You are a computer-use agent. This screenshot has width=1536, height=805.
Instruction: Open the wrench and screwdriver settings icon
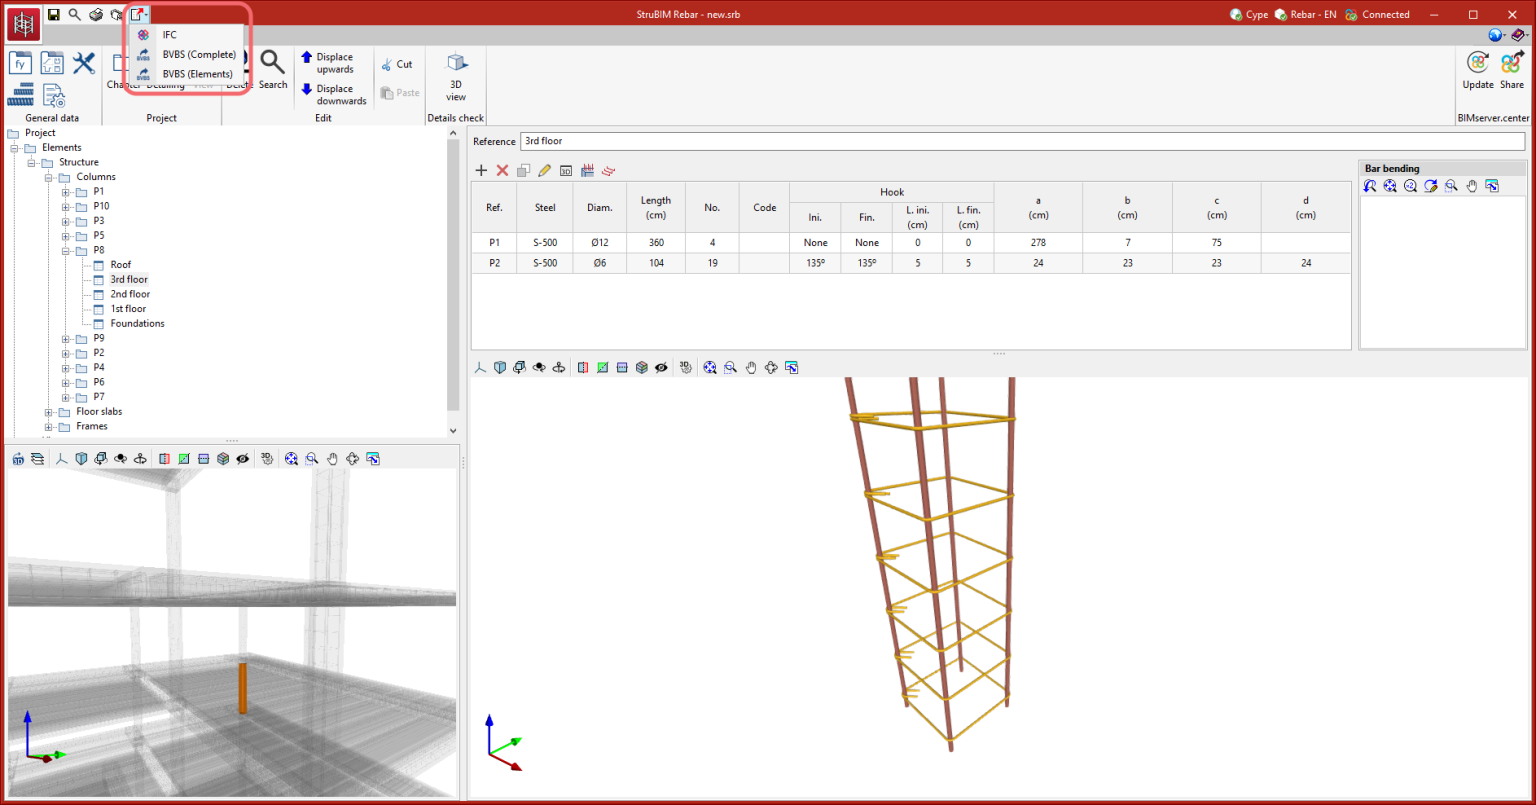84,63
